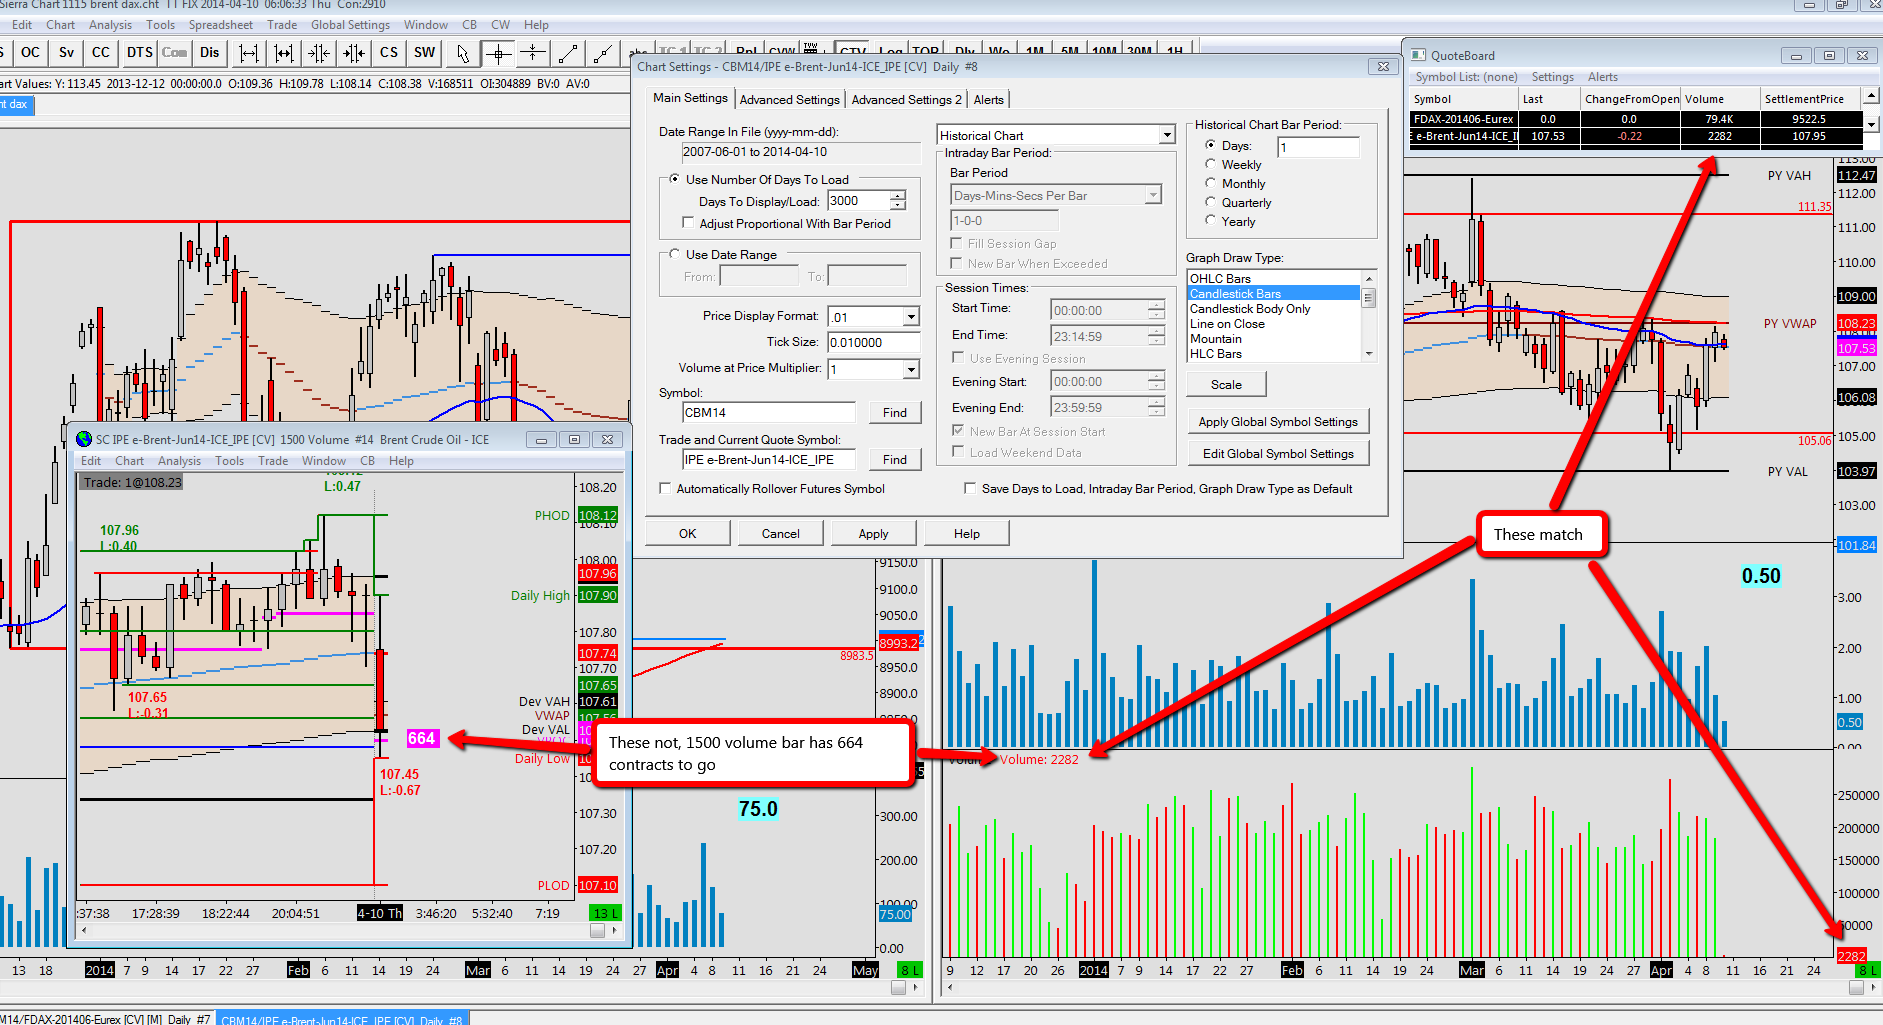Expand the Price Display Format dropdown
The image size is (1883, 1025).
[x=910, y=317]
